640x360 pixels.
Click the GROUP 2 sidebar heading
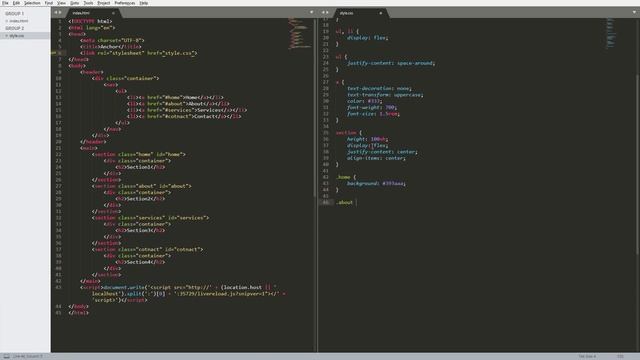(x=15, y=28)
